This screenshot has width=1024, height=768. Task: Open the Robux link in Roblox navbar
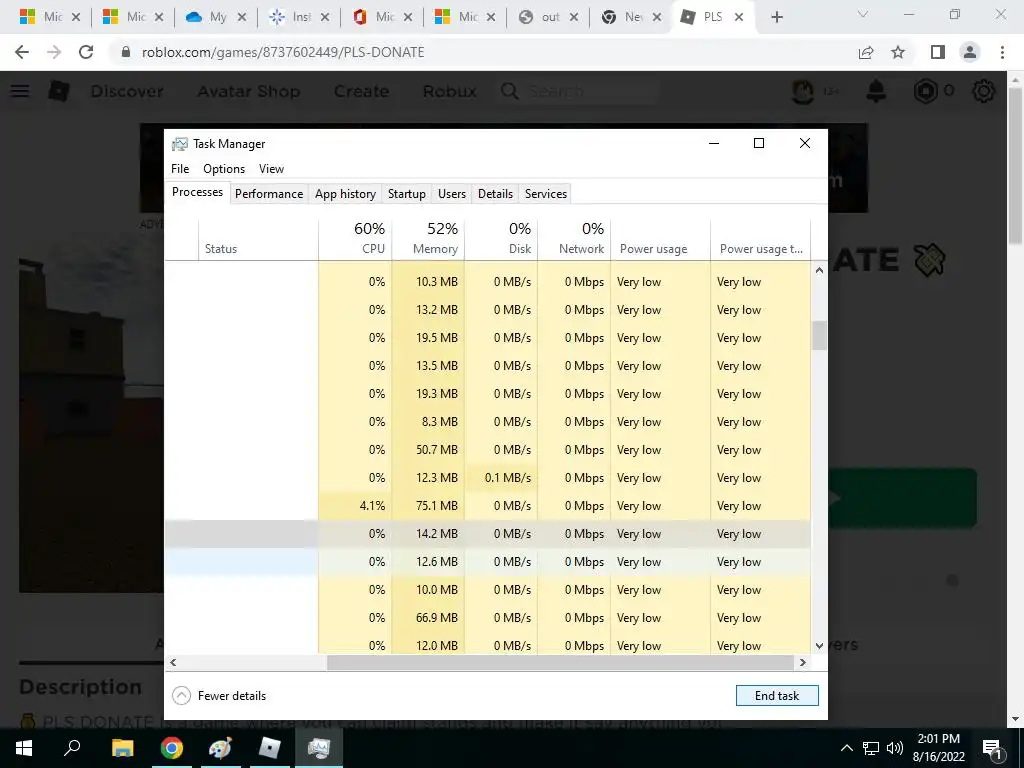click(x=449, y=91)
